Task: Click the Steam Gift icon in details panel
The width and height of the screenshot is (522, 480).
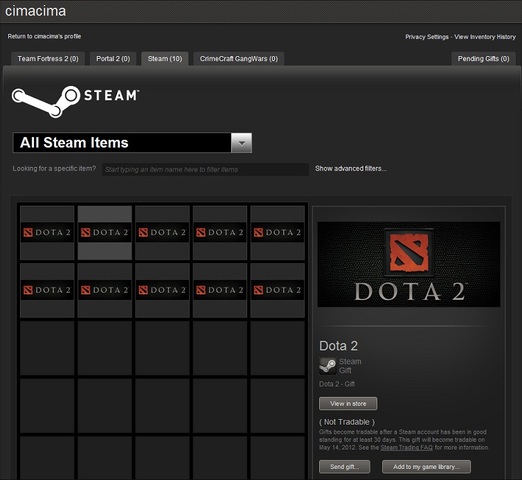Action: [327, 366]
